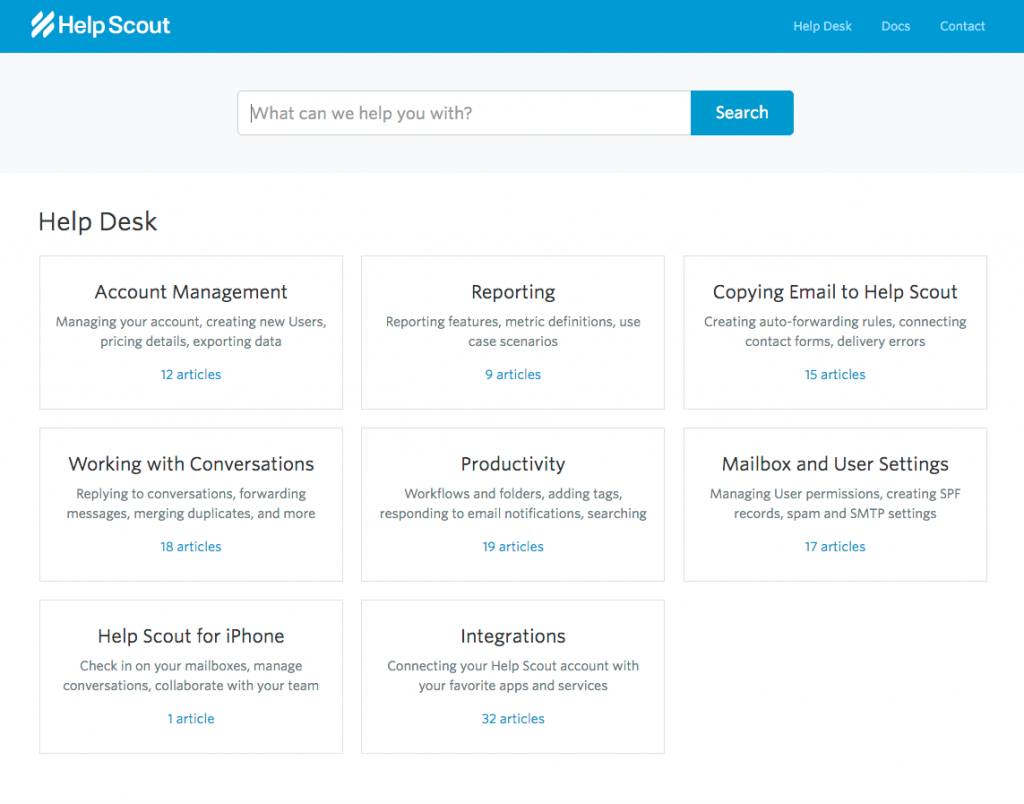Click the Help Scout logo

tap(101, 25)
